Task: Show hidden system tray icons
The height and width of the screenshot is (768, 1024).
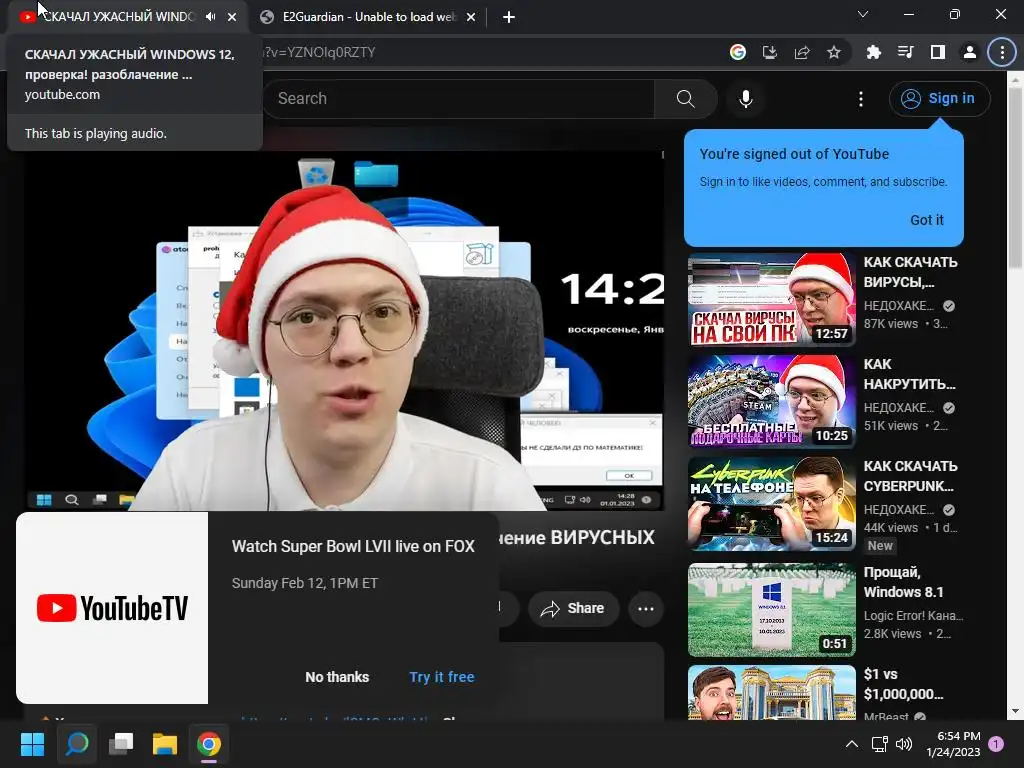Action: click(x=852, y=744)
